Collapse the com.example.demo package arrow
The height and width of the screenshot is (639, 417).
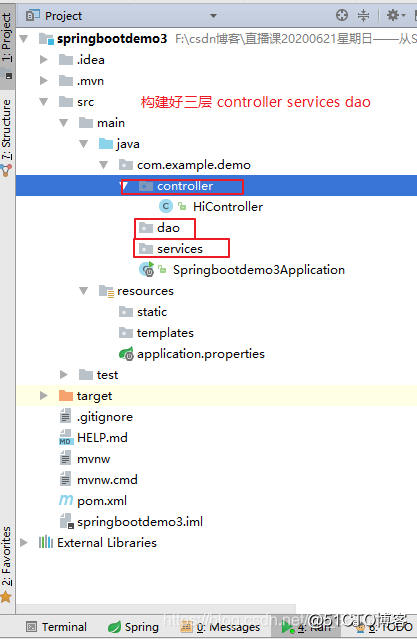tap(104, 165)
